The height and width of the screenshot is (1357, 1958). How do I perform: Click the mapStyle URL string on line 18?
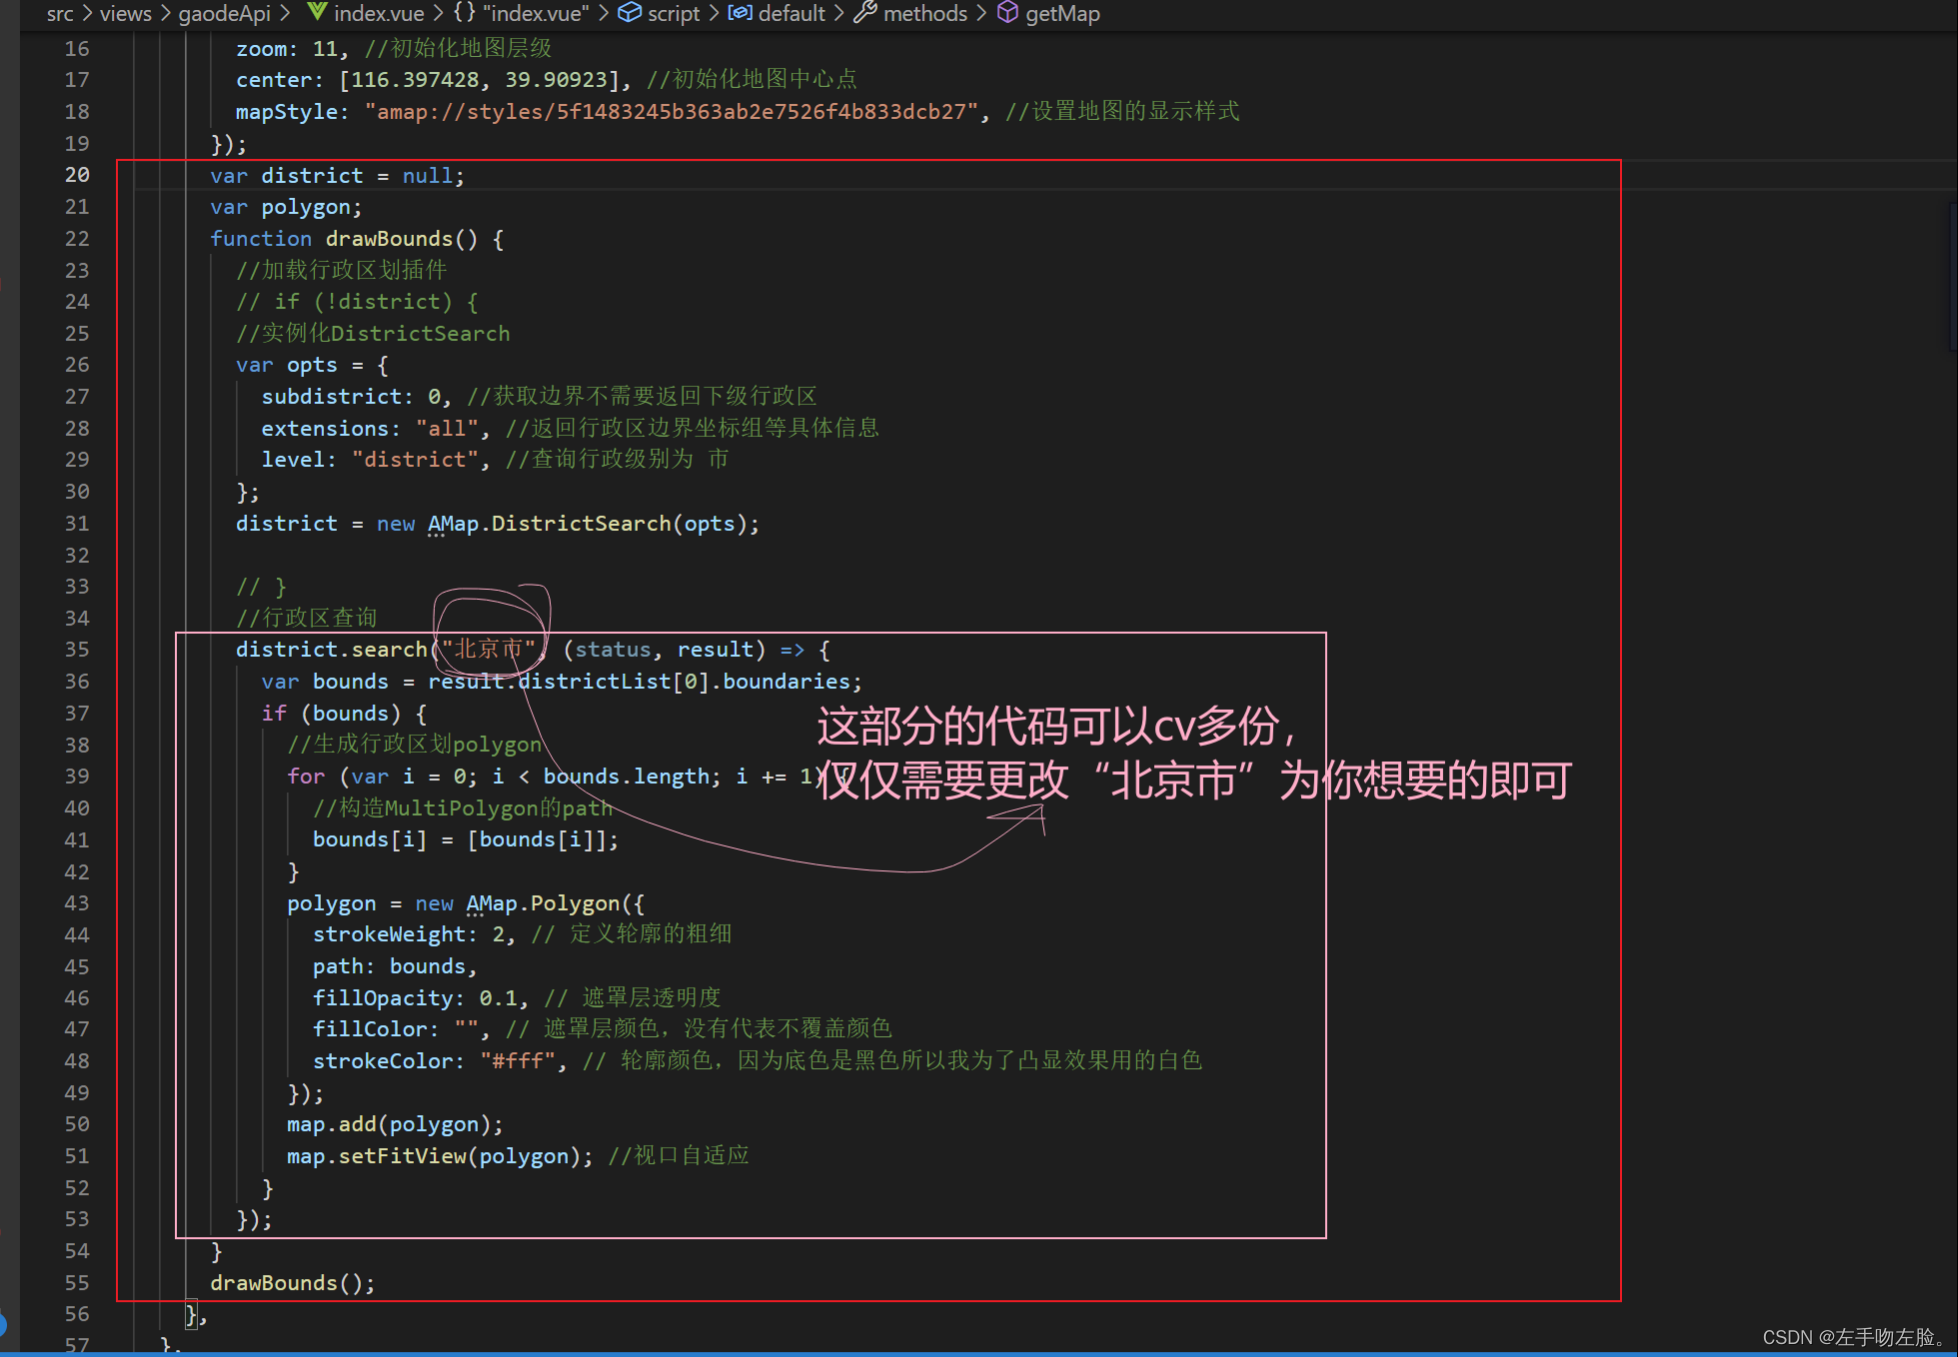coord(671,112)
